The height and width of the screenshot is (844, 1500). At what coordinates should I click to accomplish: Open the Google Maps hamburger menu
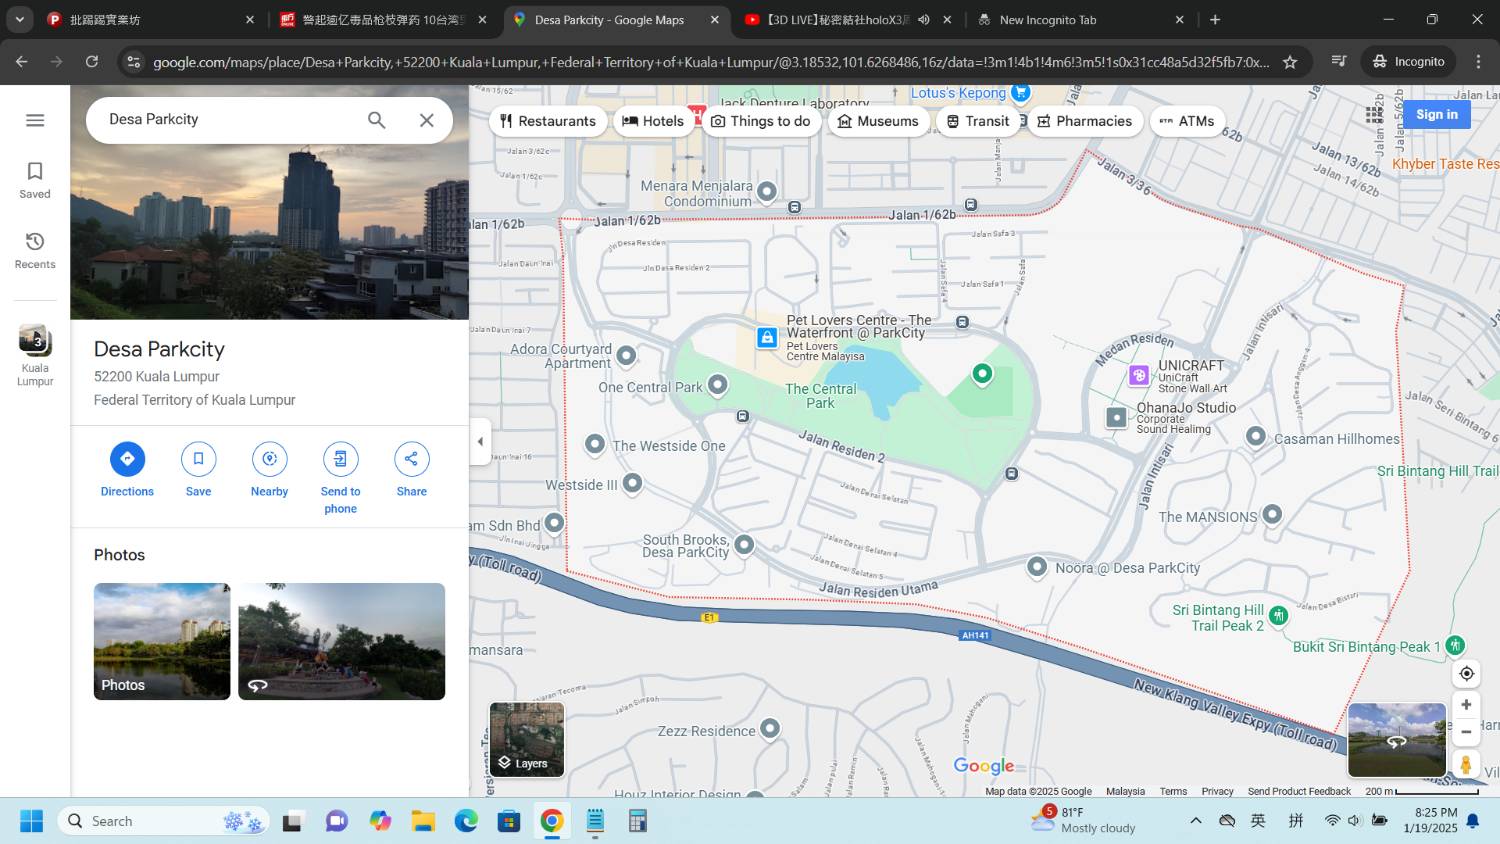click(x=35, y=120)
